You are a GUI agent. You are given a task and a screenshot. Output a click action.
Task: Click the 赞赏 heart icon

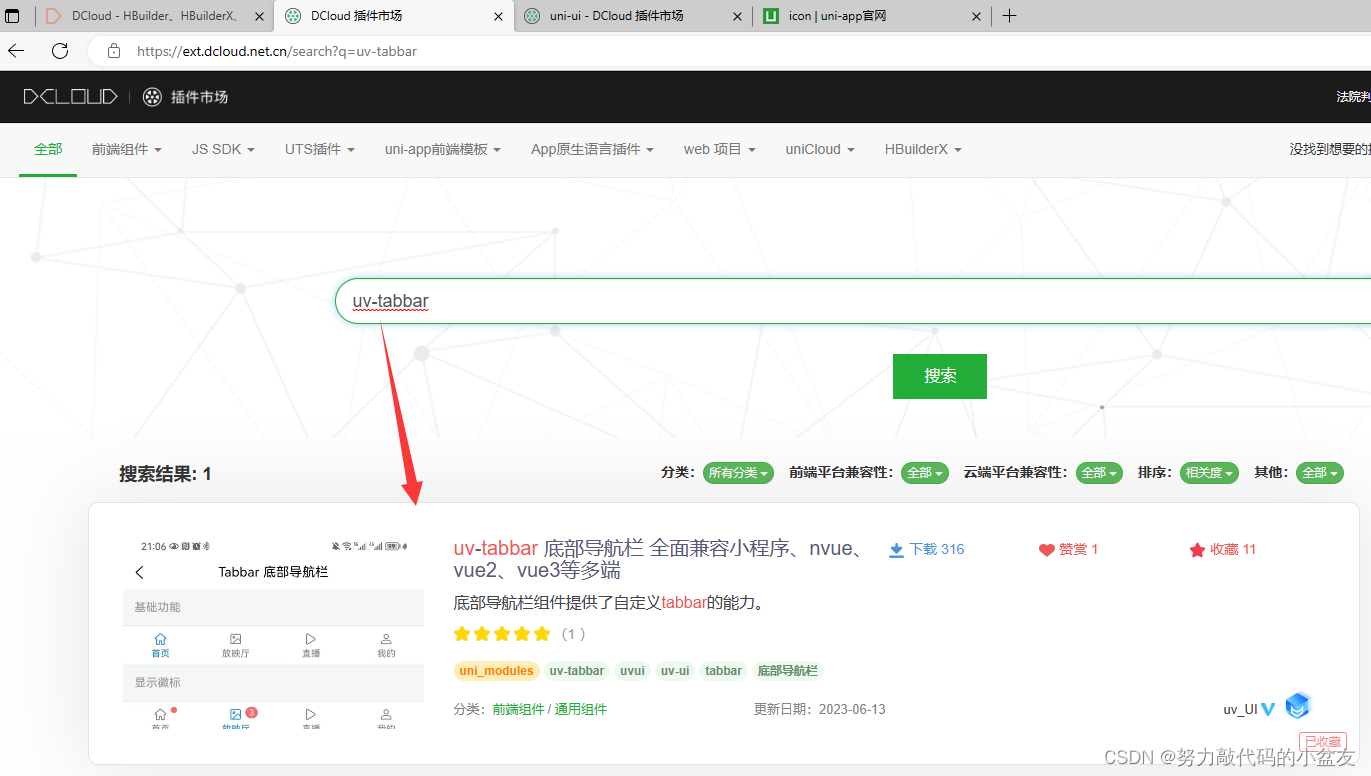coord(1047,550)
